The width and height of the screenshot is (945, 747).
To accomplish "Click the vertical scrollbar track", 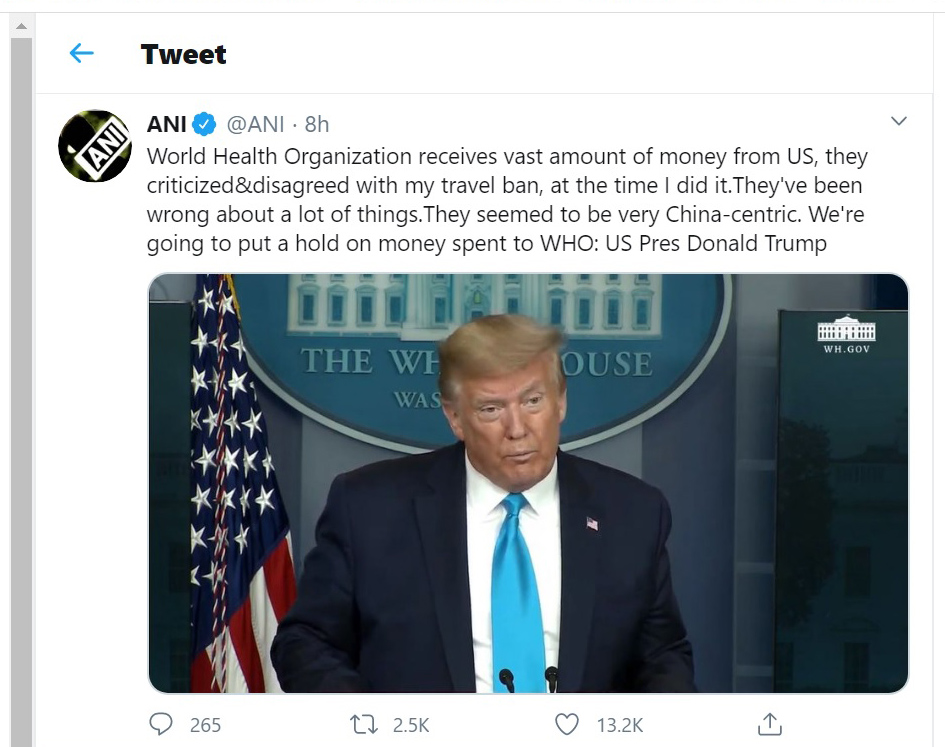I will pyautogui.click(x=21, y=392).
